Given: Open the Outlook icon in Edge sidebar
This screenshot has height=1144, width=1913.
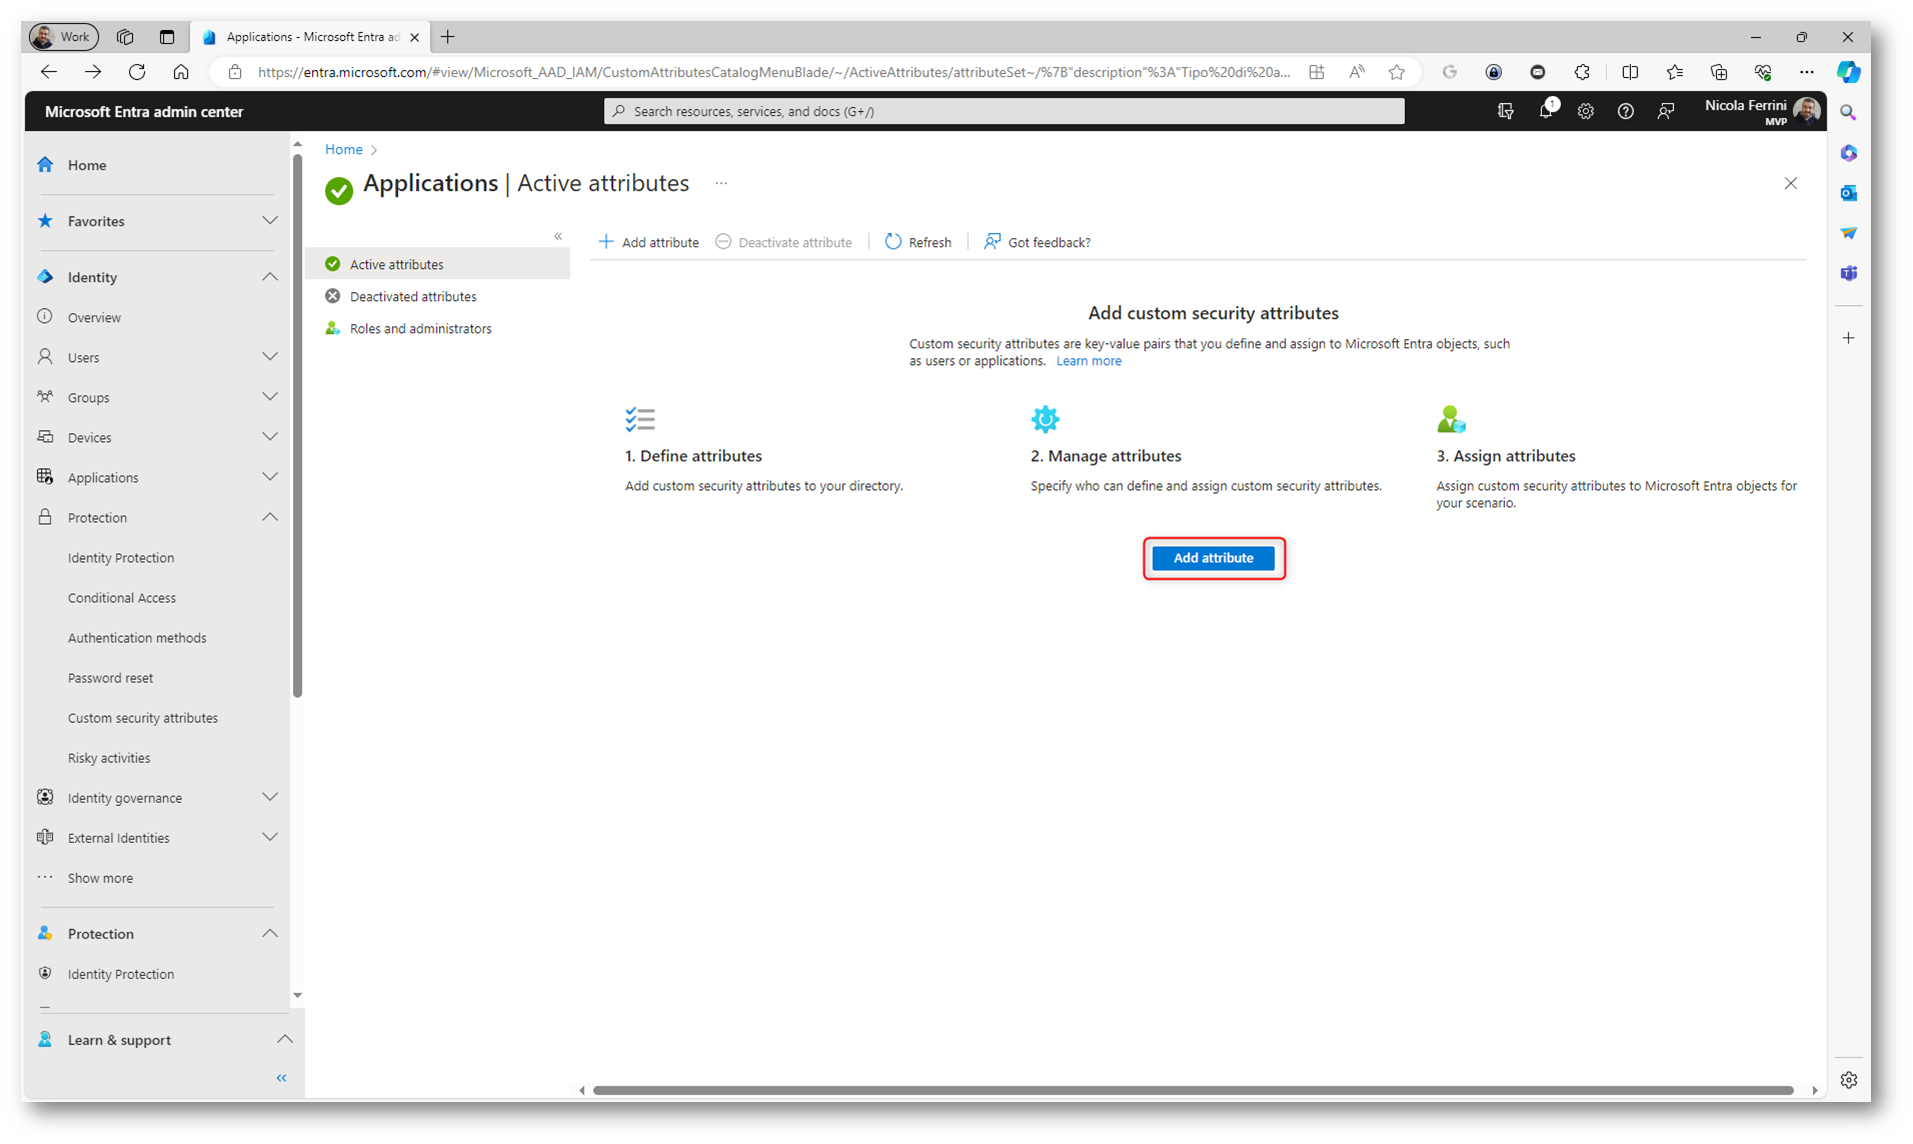Looking at the screenshot, I should click(1849, 193).
